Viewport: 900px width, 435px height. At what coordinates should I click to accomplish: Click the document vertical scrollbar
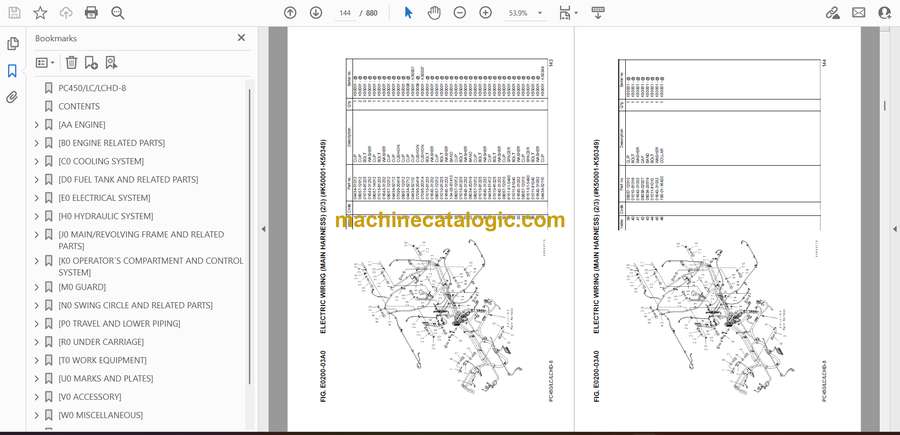pyautogui.click(x=885, y=107)
